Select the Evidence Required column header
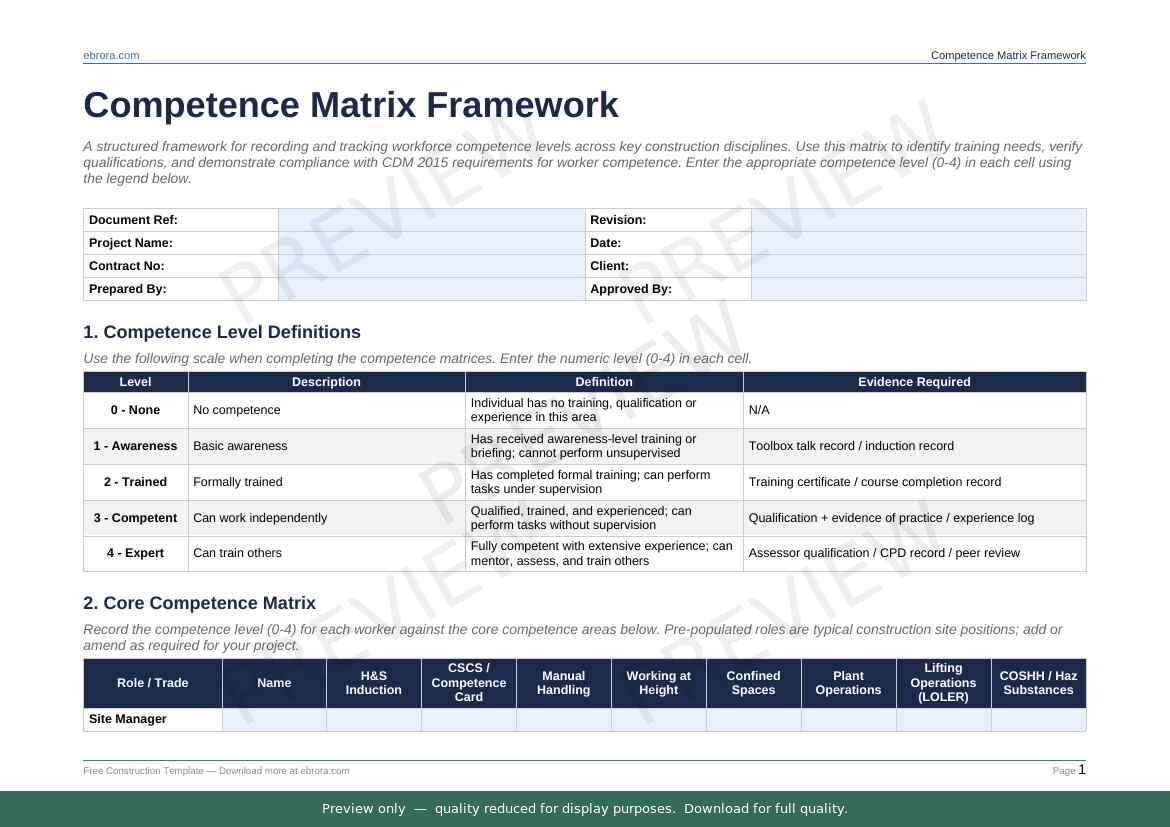 click(914, 382)
